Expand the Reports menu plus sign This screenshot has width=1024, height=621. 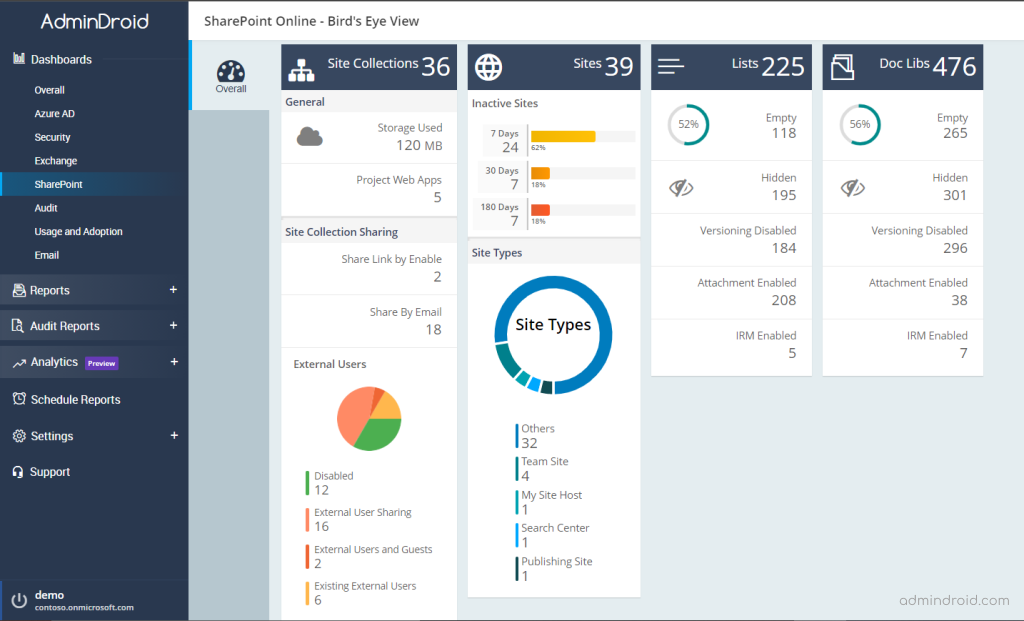coord(173,289)
